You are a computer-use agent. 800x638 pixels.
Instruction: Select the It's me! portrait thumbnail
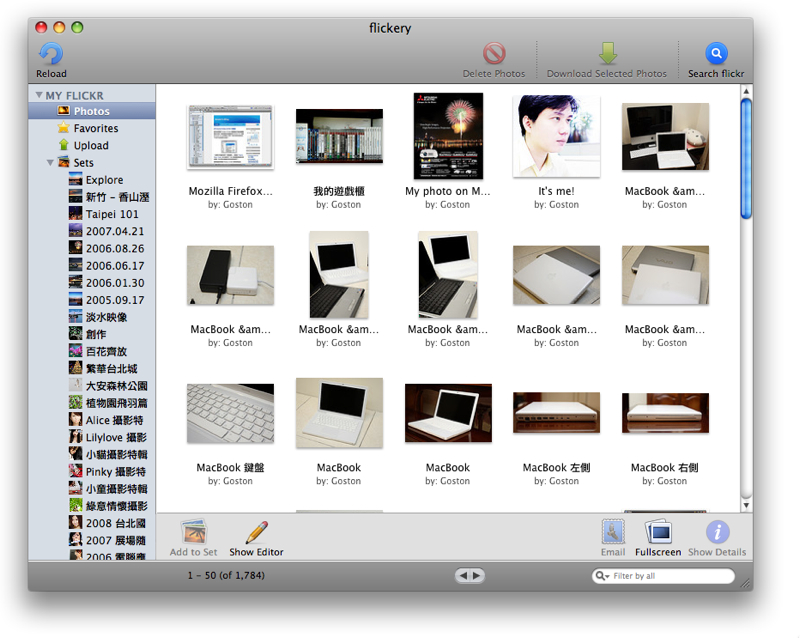[x=556, y=136]
